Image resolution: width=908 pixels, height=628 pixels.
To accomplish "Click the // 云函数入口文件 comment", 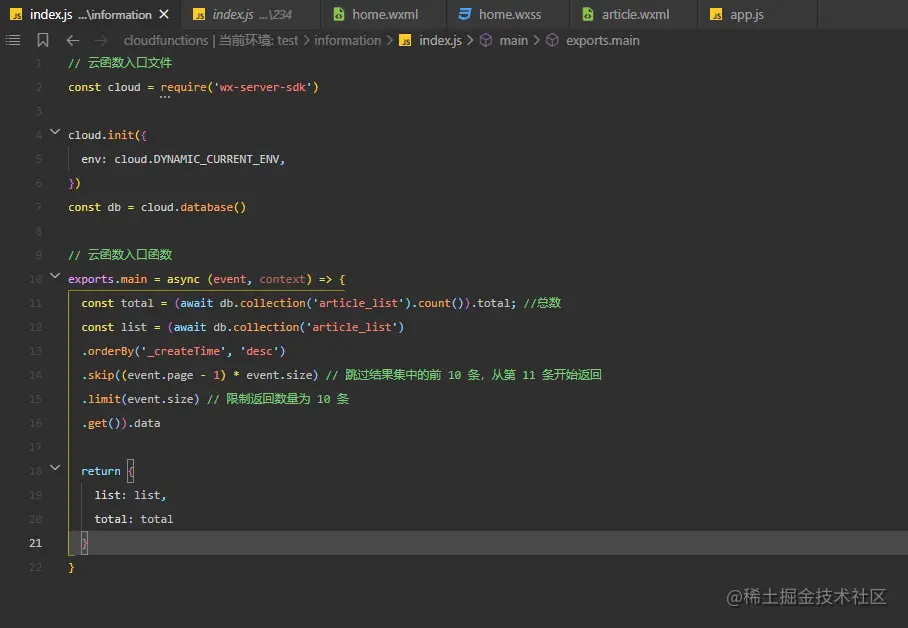I will 120,63.
